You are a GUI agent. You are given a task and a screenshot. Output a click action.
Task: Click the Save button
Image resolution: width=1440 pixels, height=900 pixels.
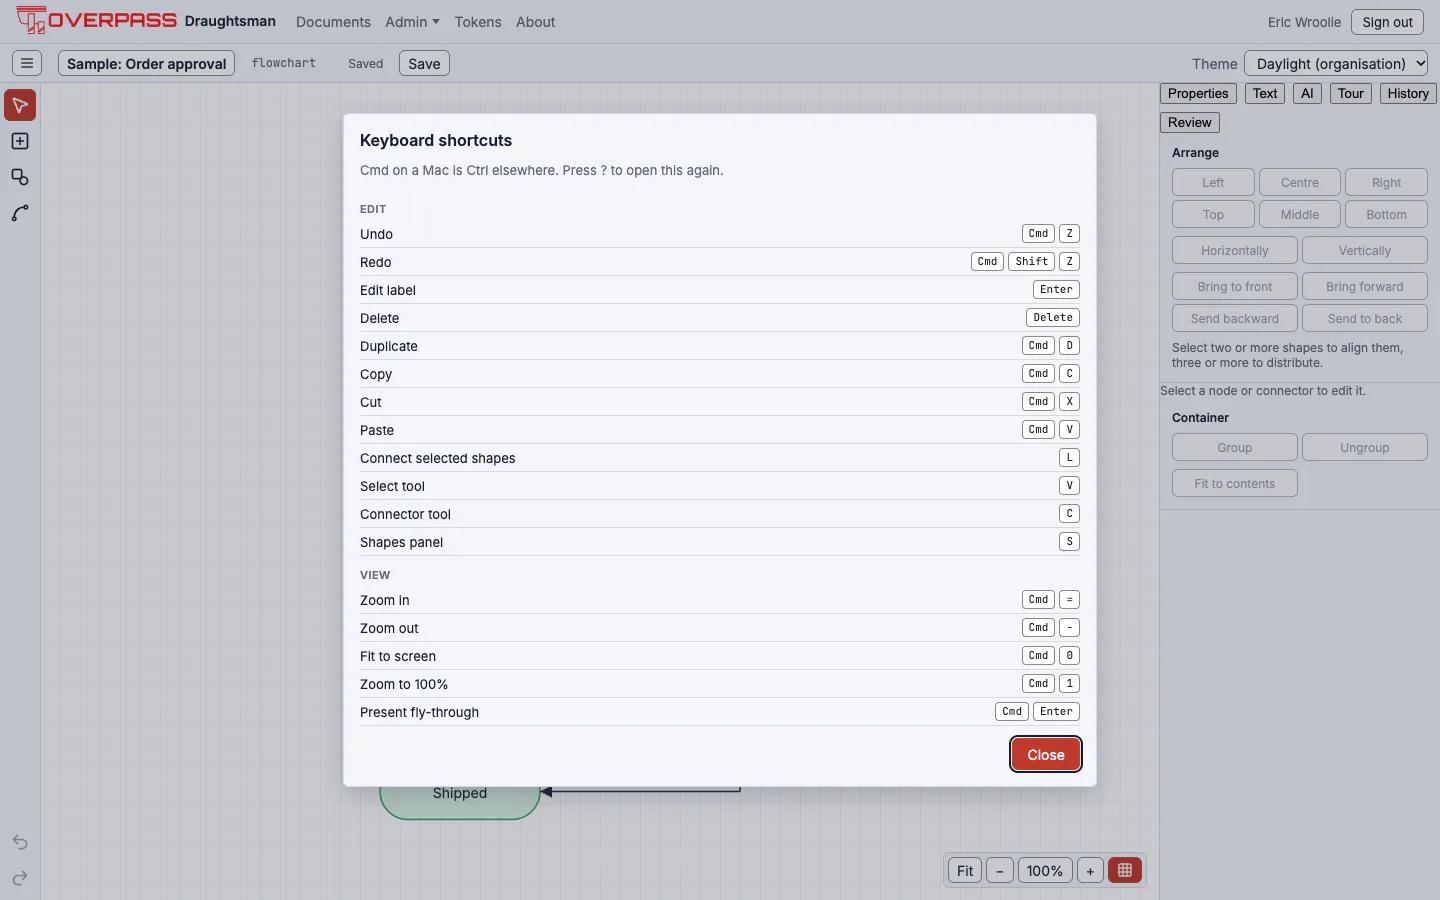coord(424,63)
